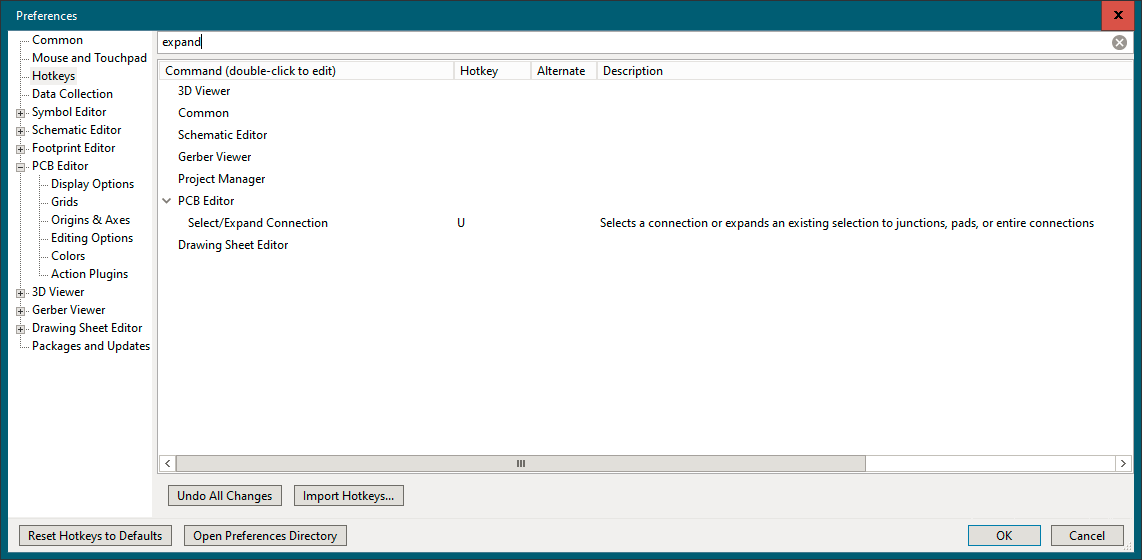Click Open Preferences Directory button

pos(265,536)
